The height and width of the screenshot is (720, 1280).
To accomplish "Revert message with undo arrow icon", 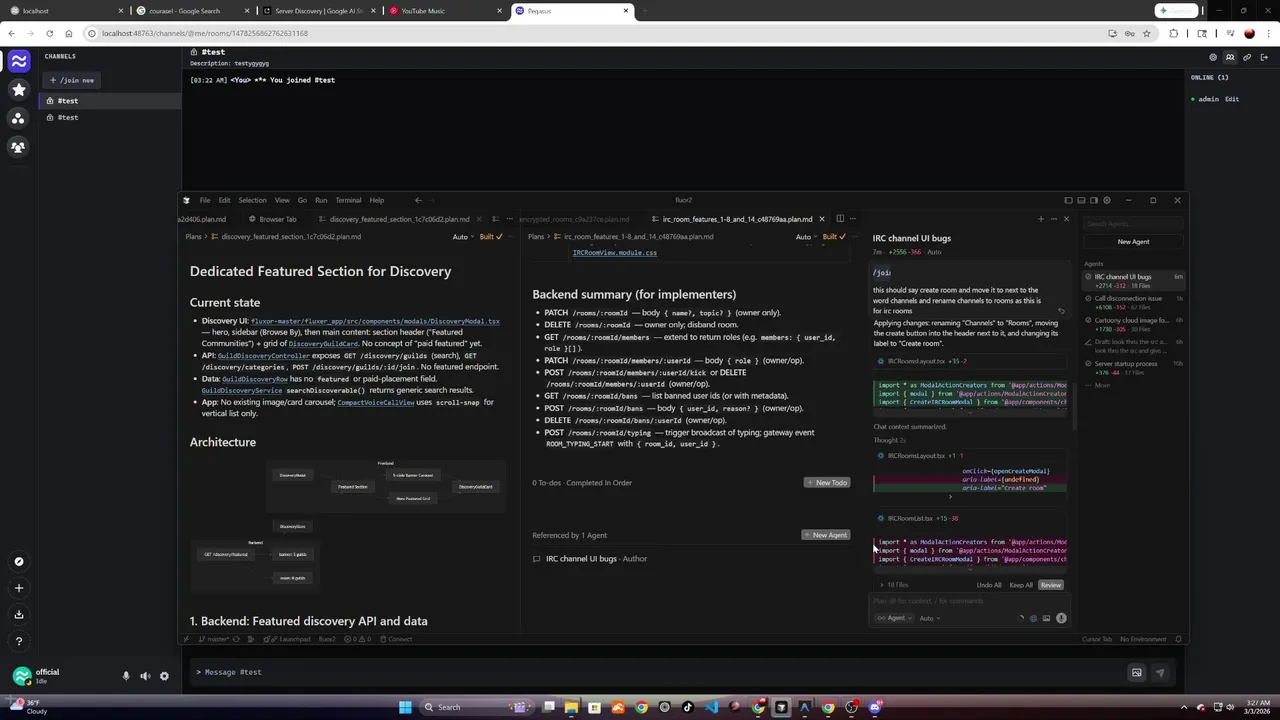I will 1061,311.
